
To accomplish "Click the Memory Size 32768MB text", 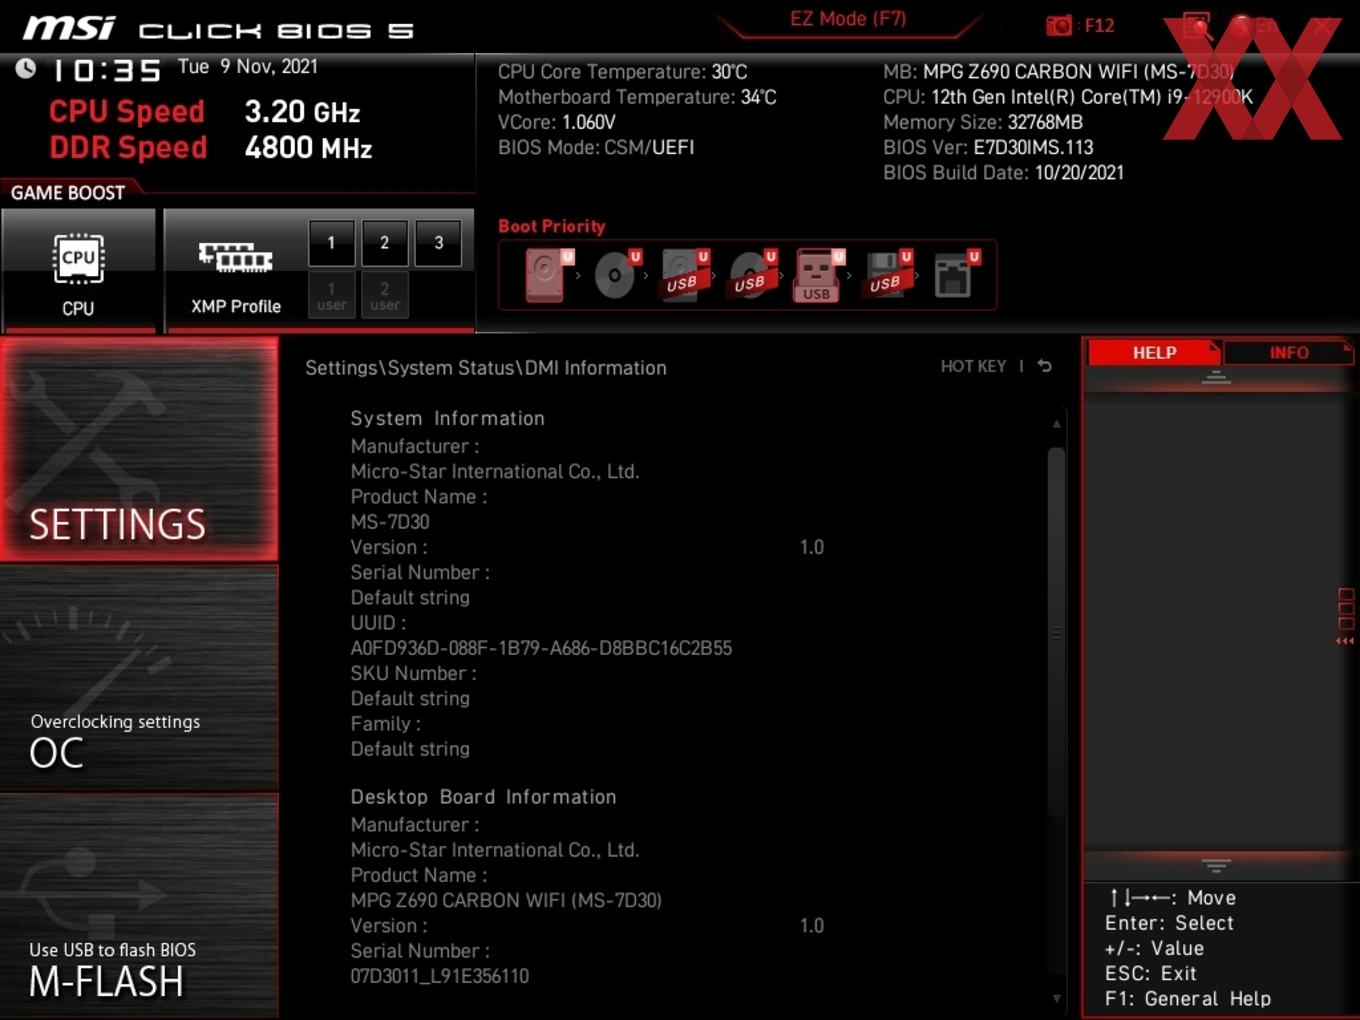I will (983, 122).
